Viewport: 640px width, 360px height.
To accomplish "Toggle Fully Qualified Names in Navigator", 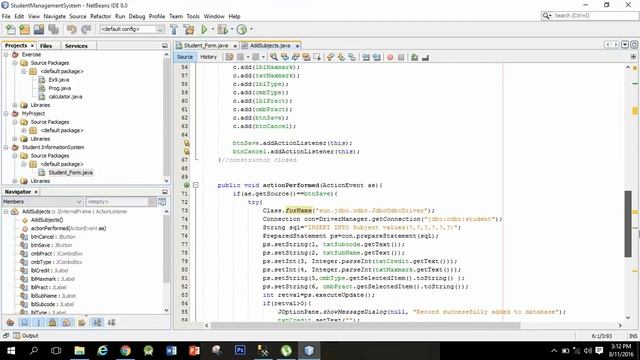I will point(82,322).
